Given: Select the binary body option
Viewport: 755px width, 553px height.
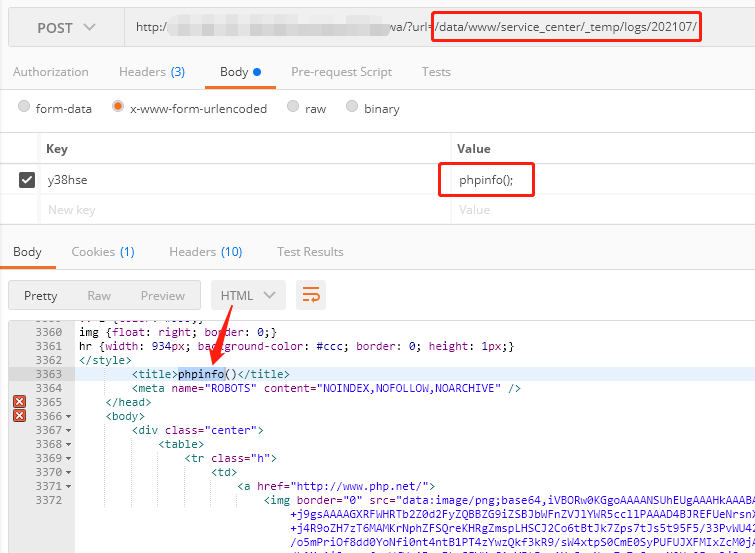Looking at the screenshot, I should pyautogui.click(x=352, y=108).
